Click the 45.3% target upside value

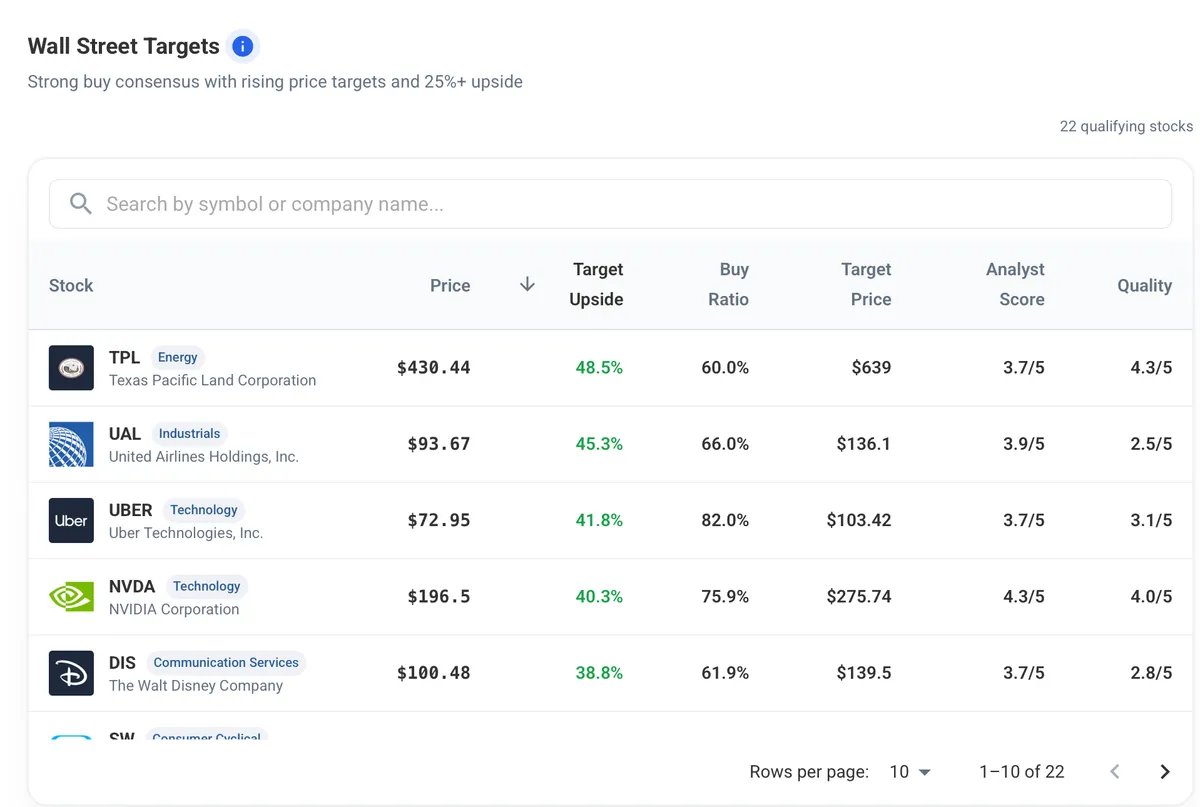click(599, 444)
